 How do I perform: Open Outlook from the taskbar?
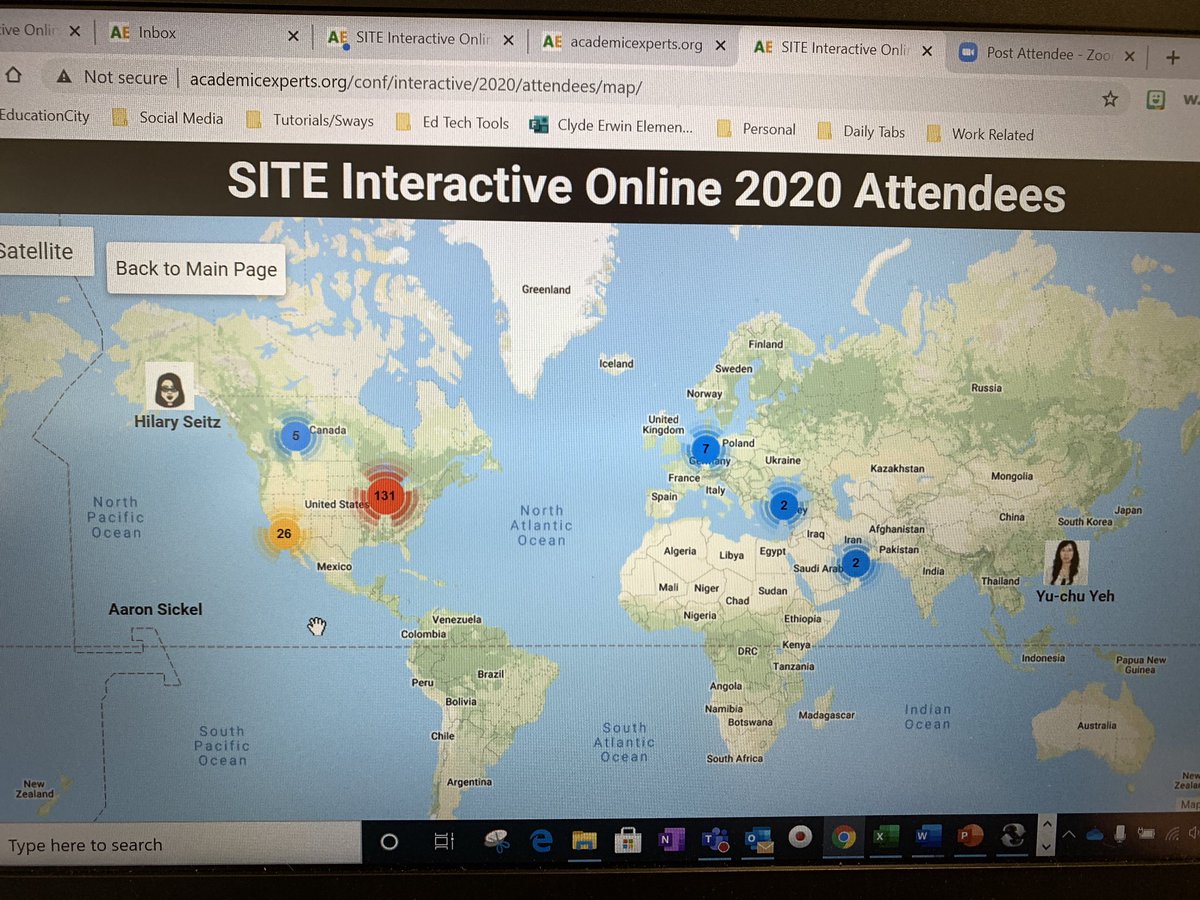tap(758, 838)
